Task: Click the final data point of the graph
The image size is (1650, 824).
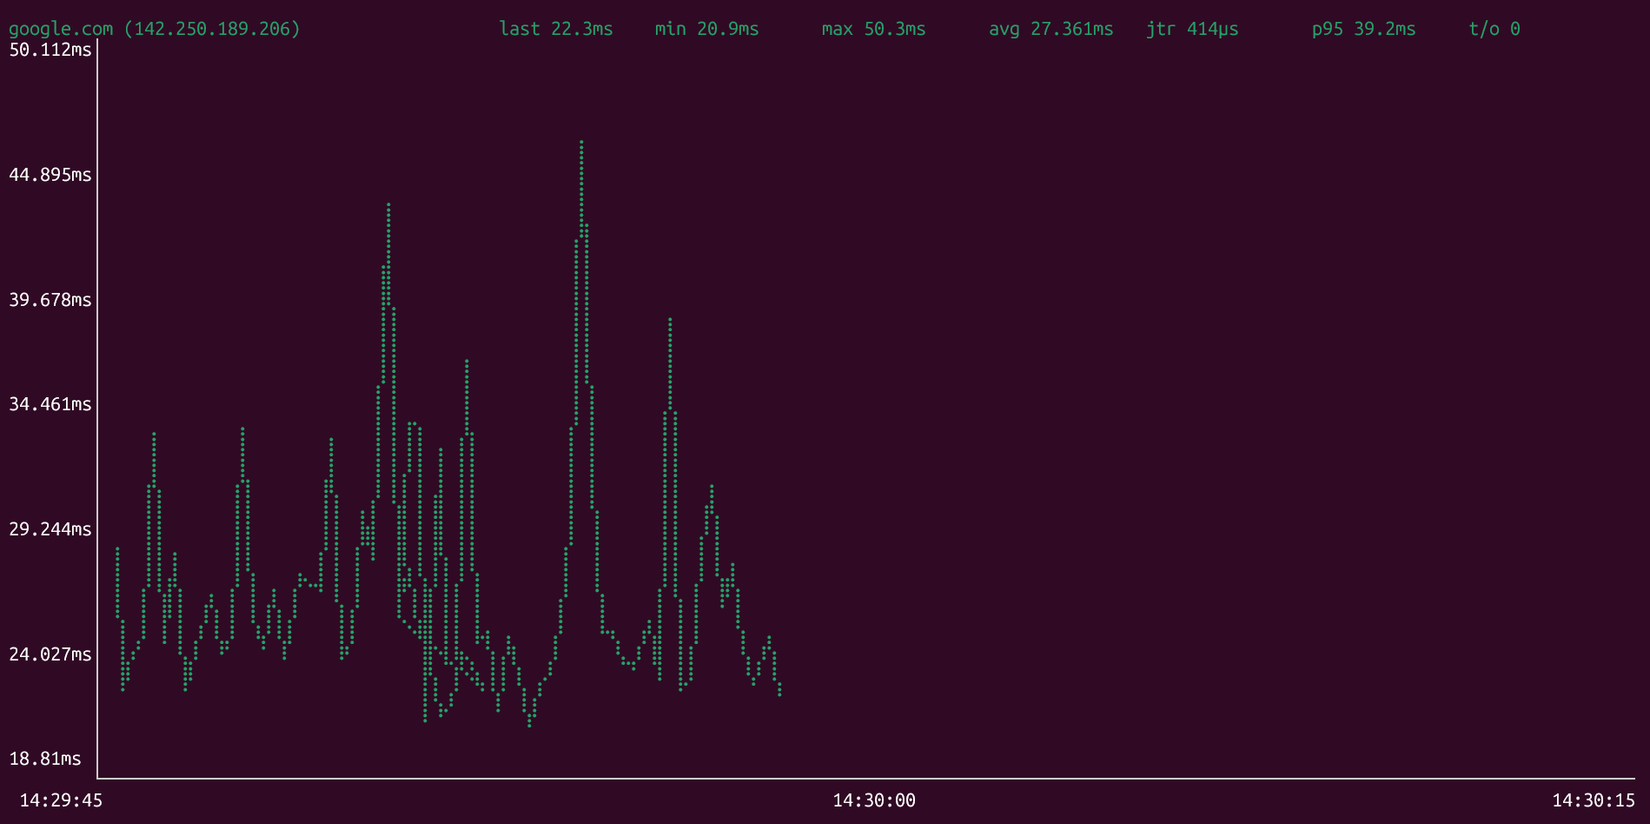Action: (779, 693)
